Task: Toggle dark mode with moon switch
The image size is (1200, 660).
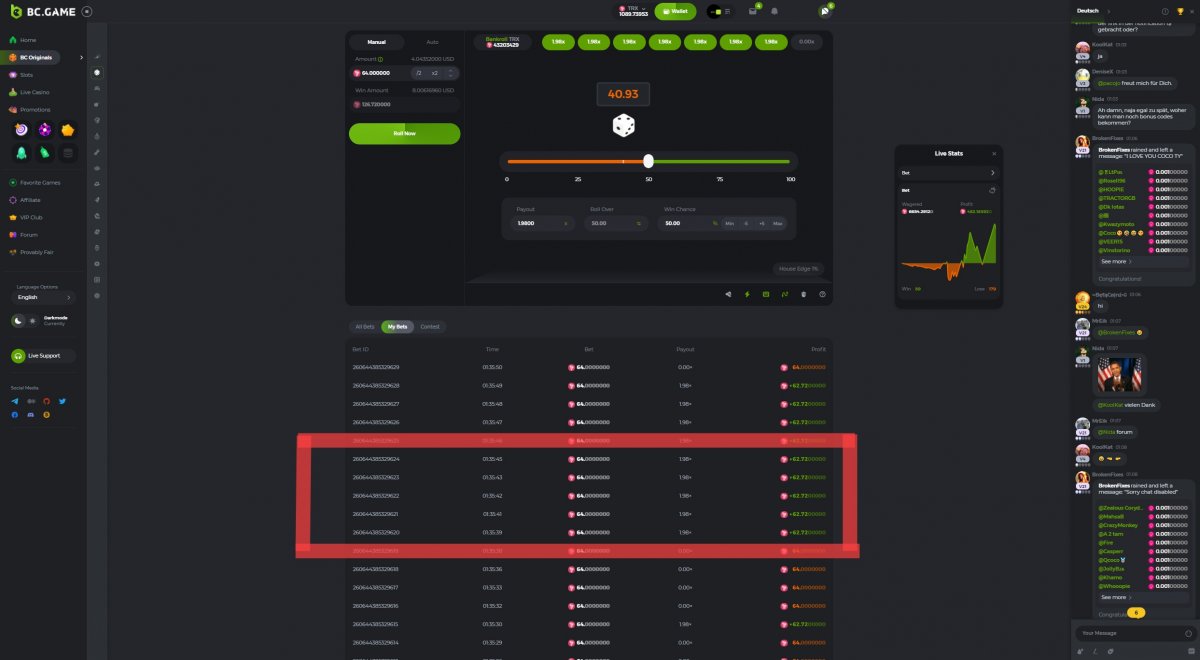Action: [18, 321]
